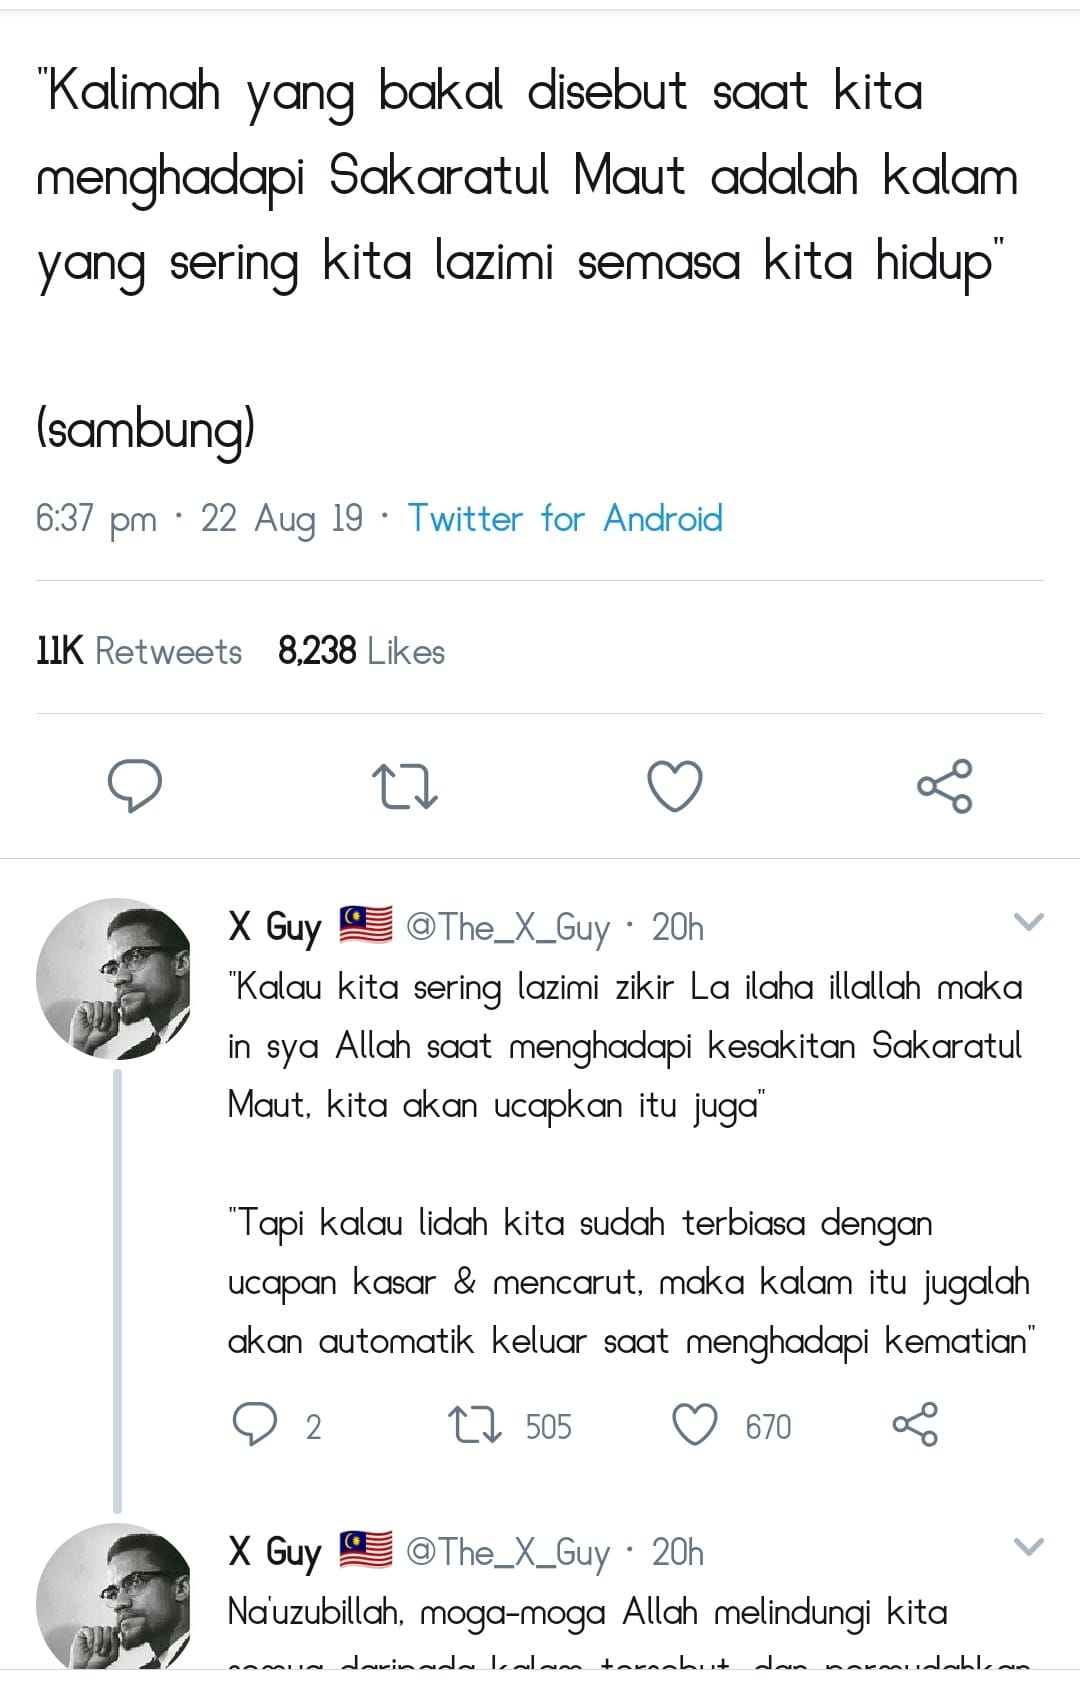Like the main tweet with heart icon

click(675, 786)
